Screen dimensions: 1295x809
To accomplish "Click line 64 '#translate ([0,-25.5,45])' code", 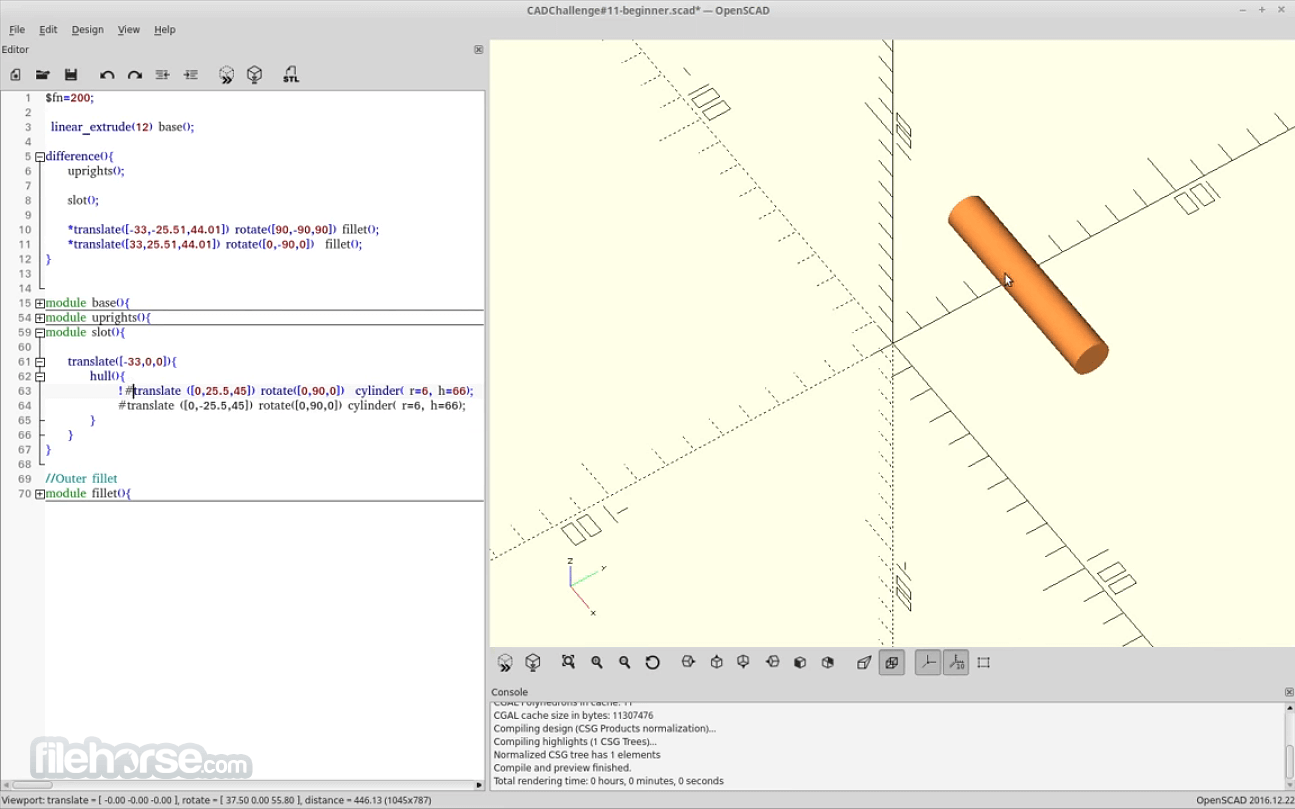I will [x=292, y=406].
